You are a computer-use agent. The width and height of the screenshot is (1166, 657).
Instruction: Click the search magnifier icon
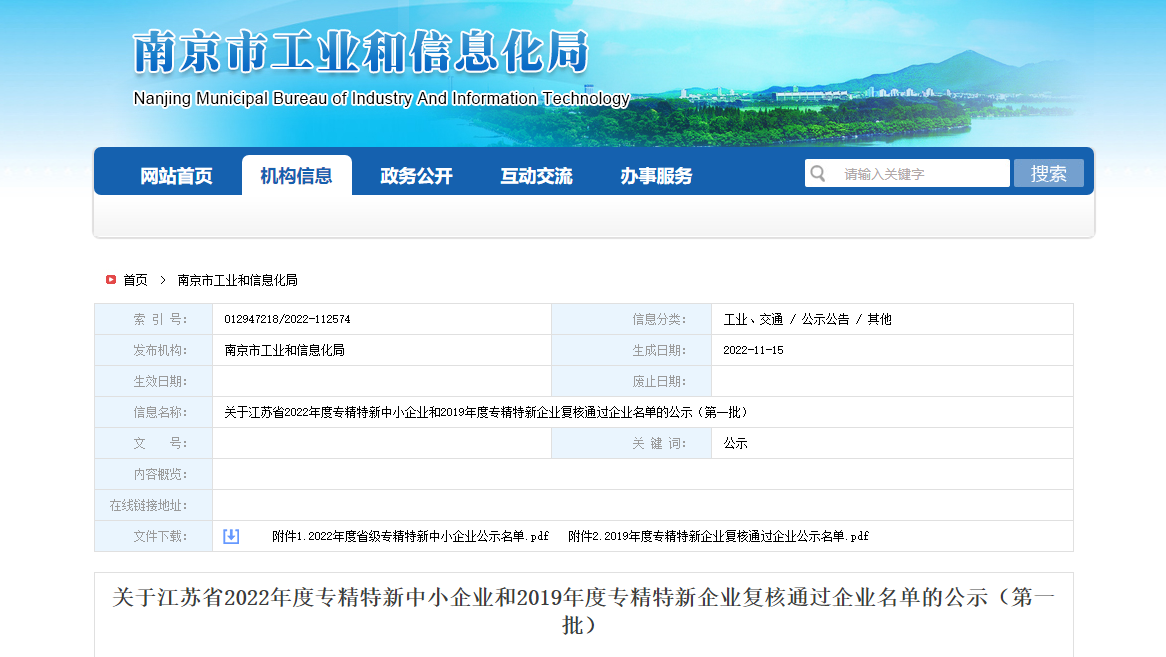point(818,174)
